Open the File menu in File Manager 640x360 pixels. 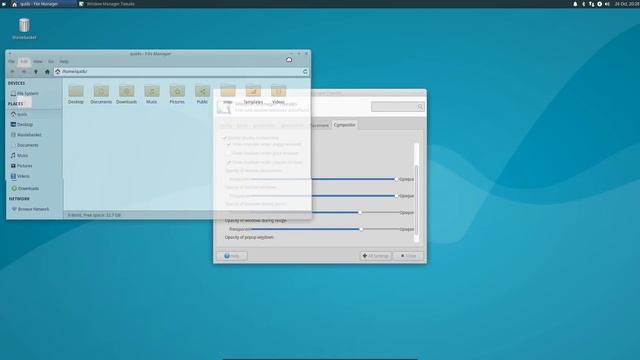(x=11, y=62)
